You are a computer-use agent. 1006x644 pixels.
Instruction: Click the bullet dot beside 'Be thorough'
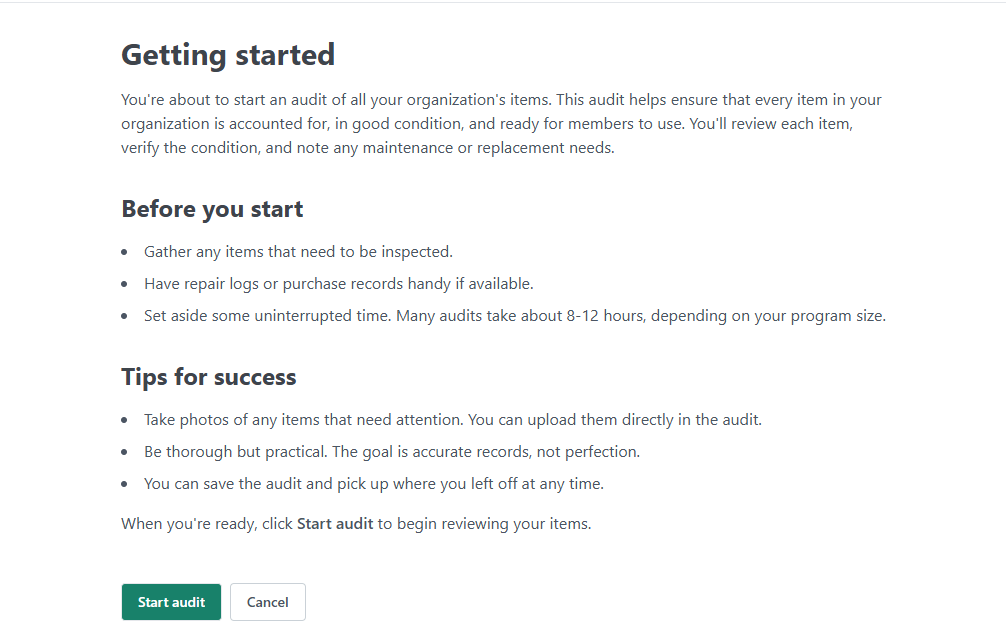(125, 453)
